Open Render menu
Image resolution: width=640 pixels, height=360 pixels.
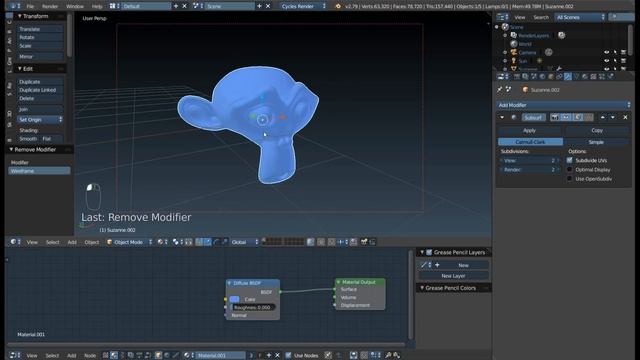(50, 6)
